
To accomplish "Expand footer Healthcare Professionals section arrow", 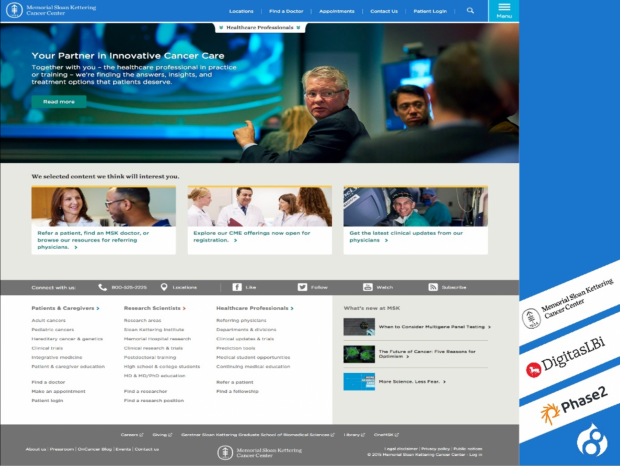I will coord(292,308).
